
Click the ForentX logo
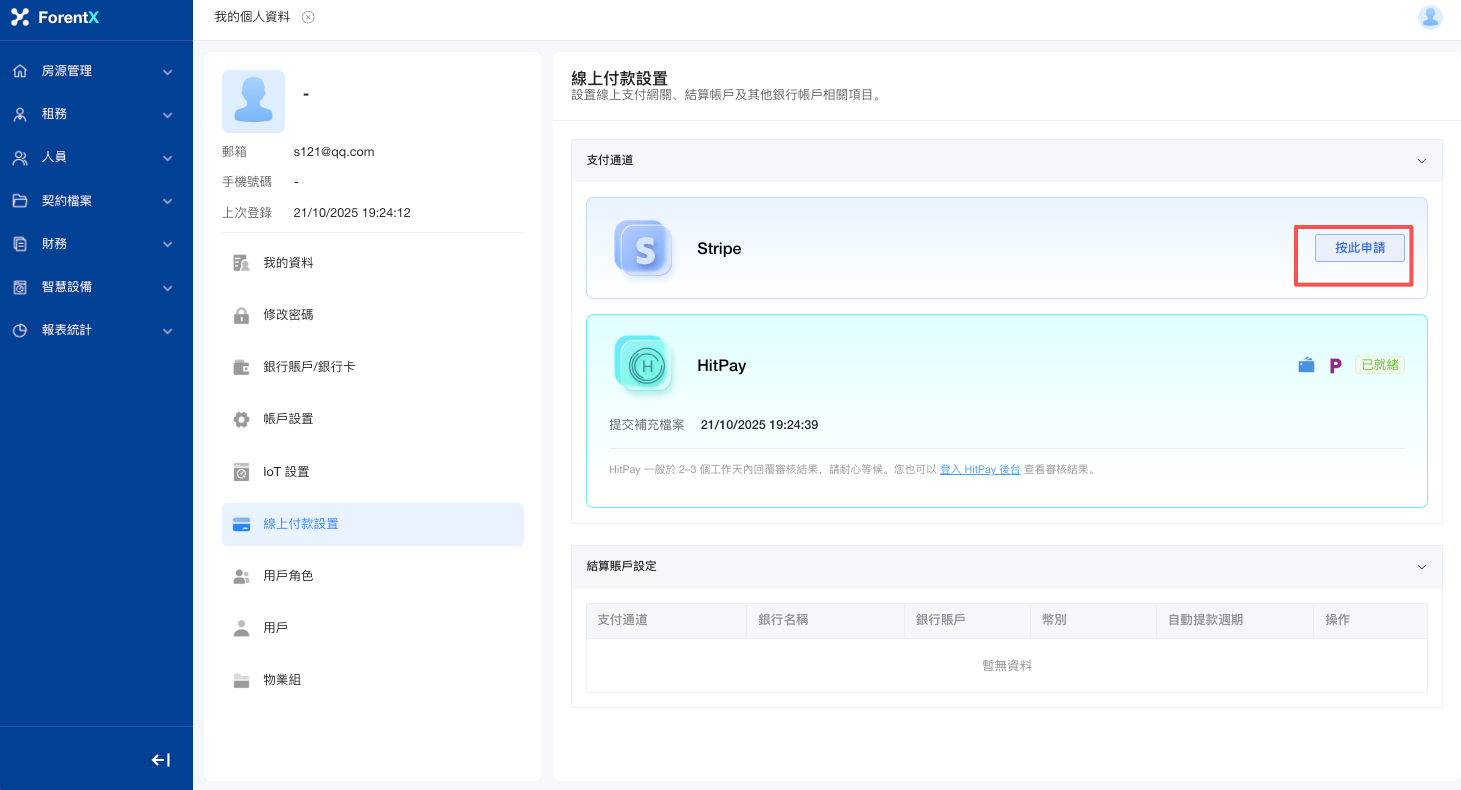(x=55, y=18)
